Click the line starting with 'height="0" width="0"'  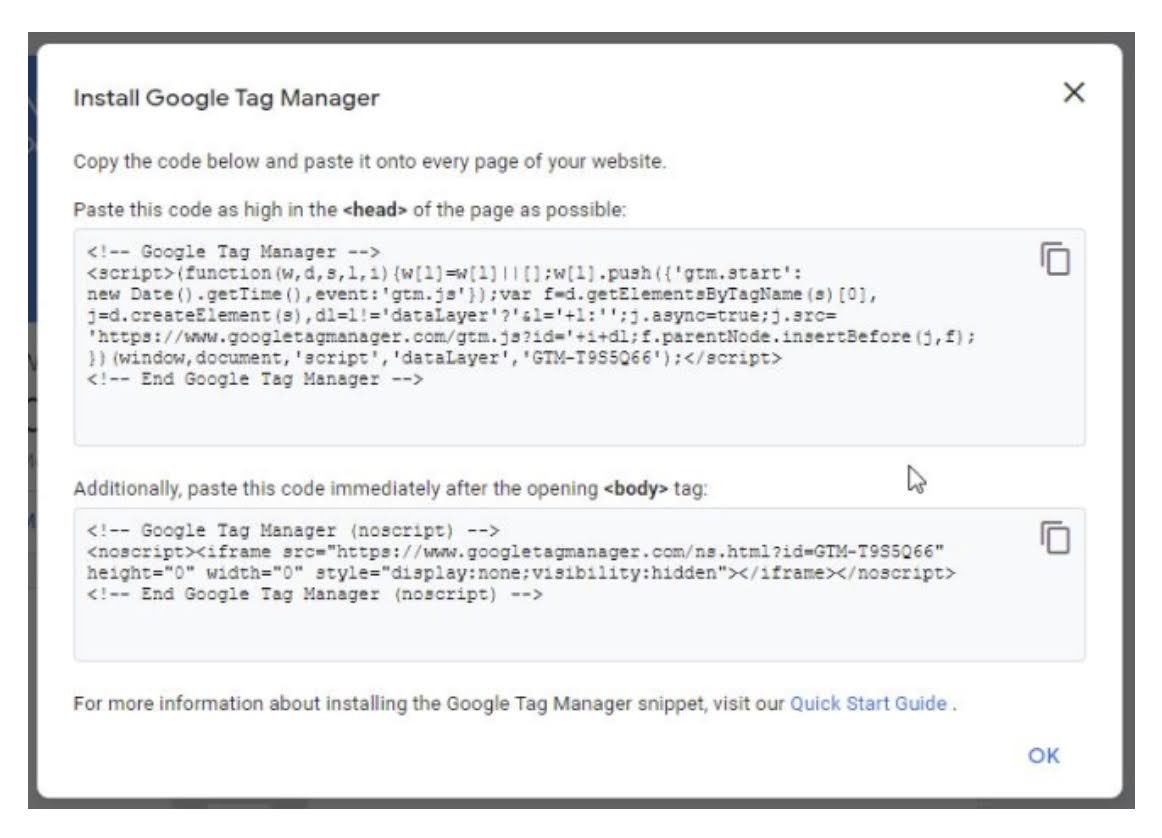coord(521,573)
